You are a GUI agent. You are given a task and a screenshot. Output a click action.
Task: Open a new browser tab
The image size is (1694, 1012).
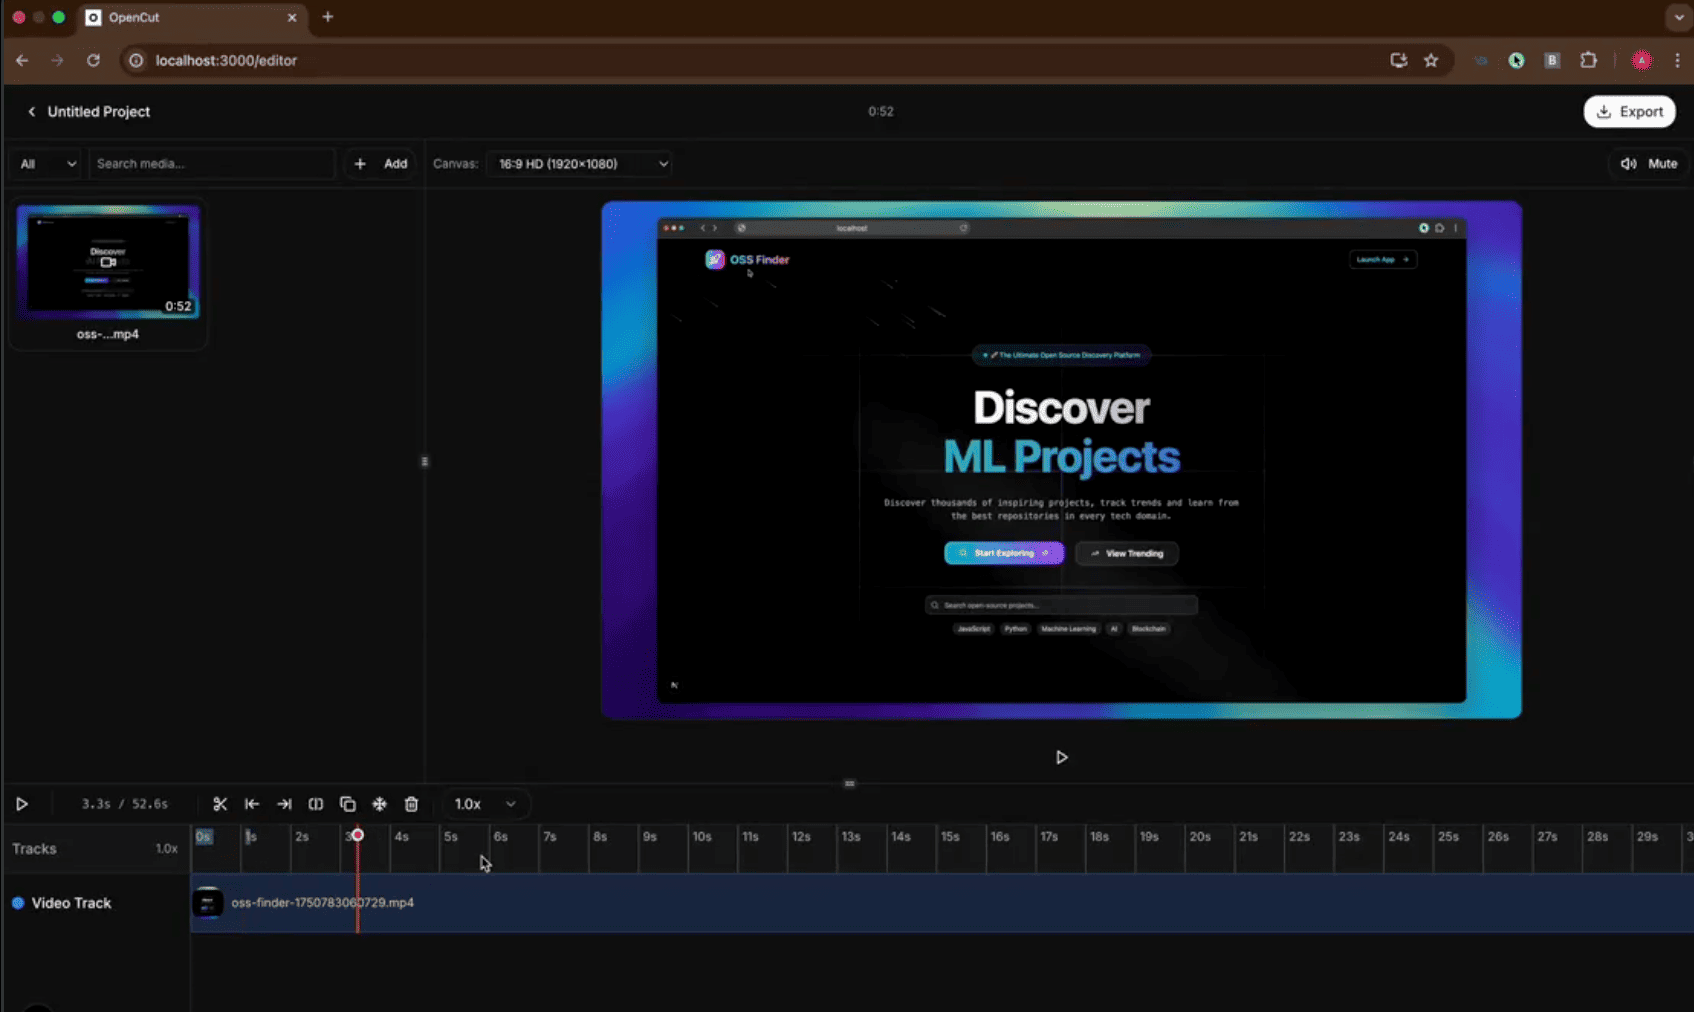(x=327, y=17)
